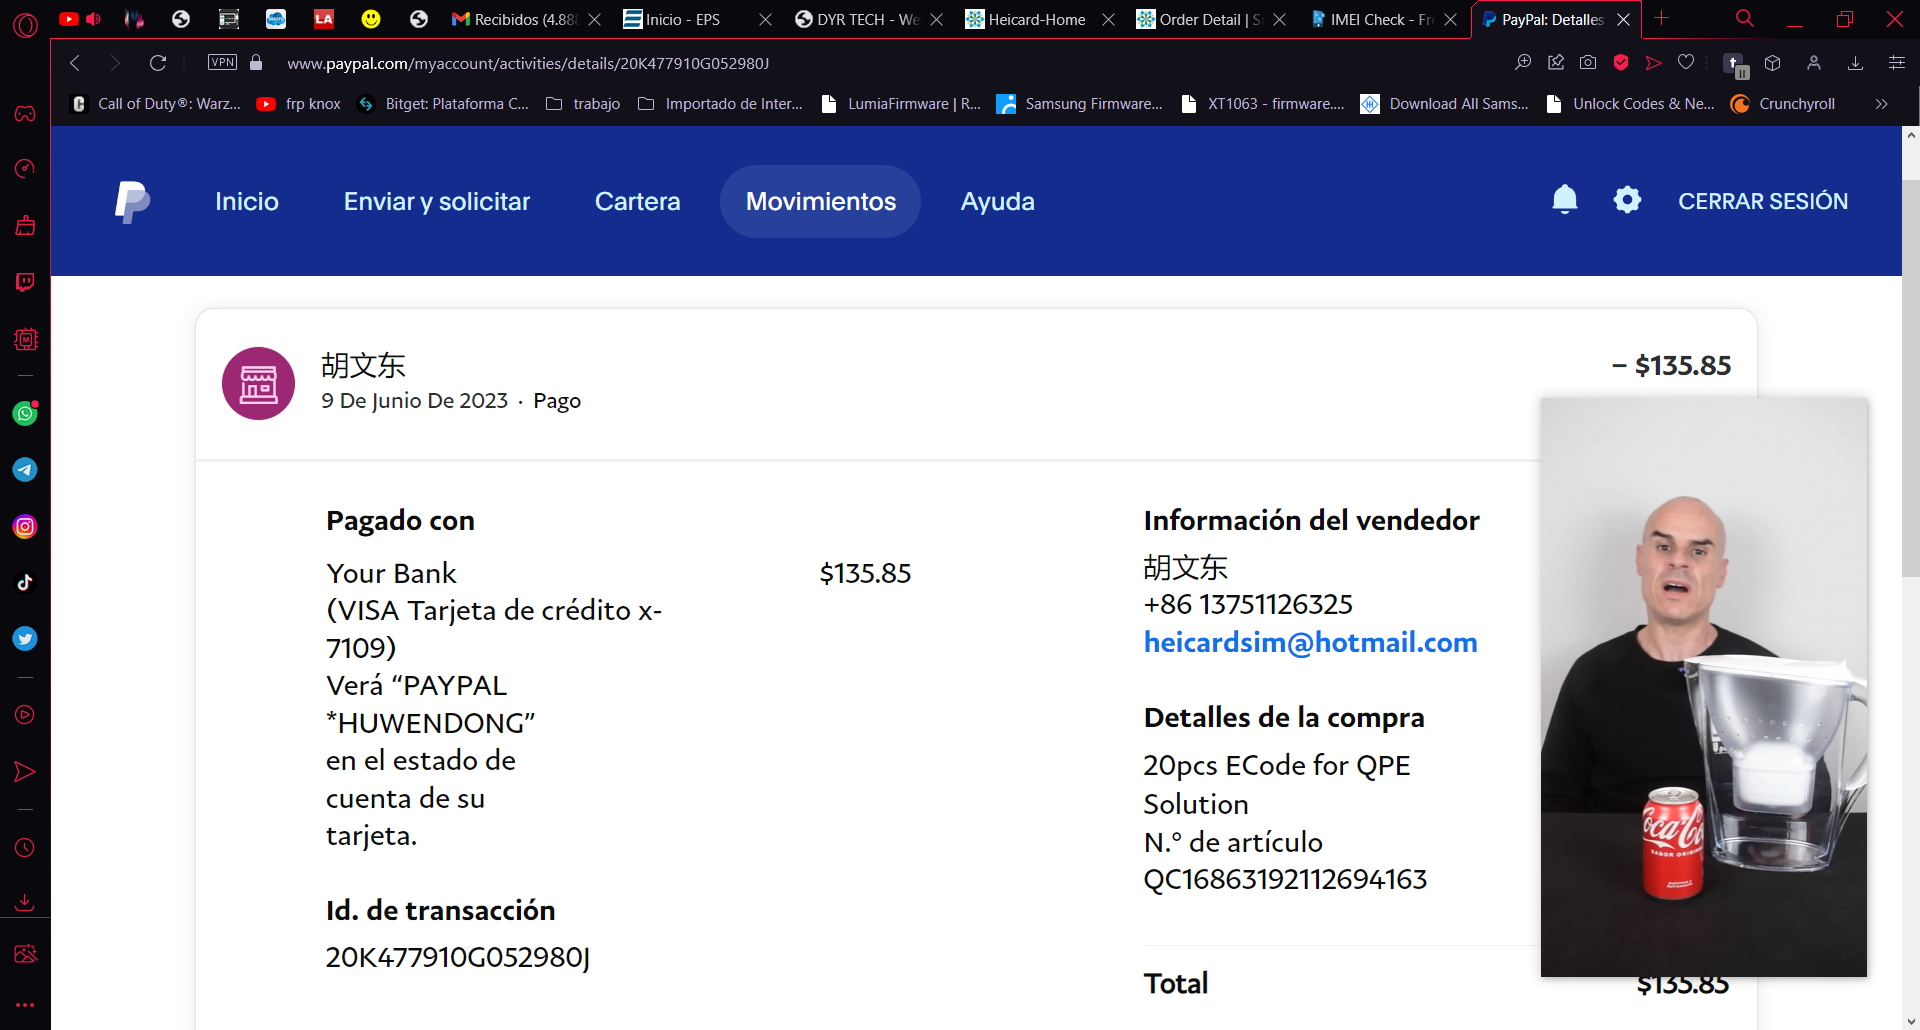This screenshot has width=1920, height=1030.
Task: Click the PayPal logo
Action: point(132,201)
